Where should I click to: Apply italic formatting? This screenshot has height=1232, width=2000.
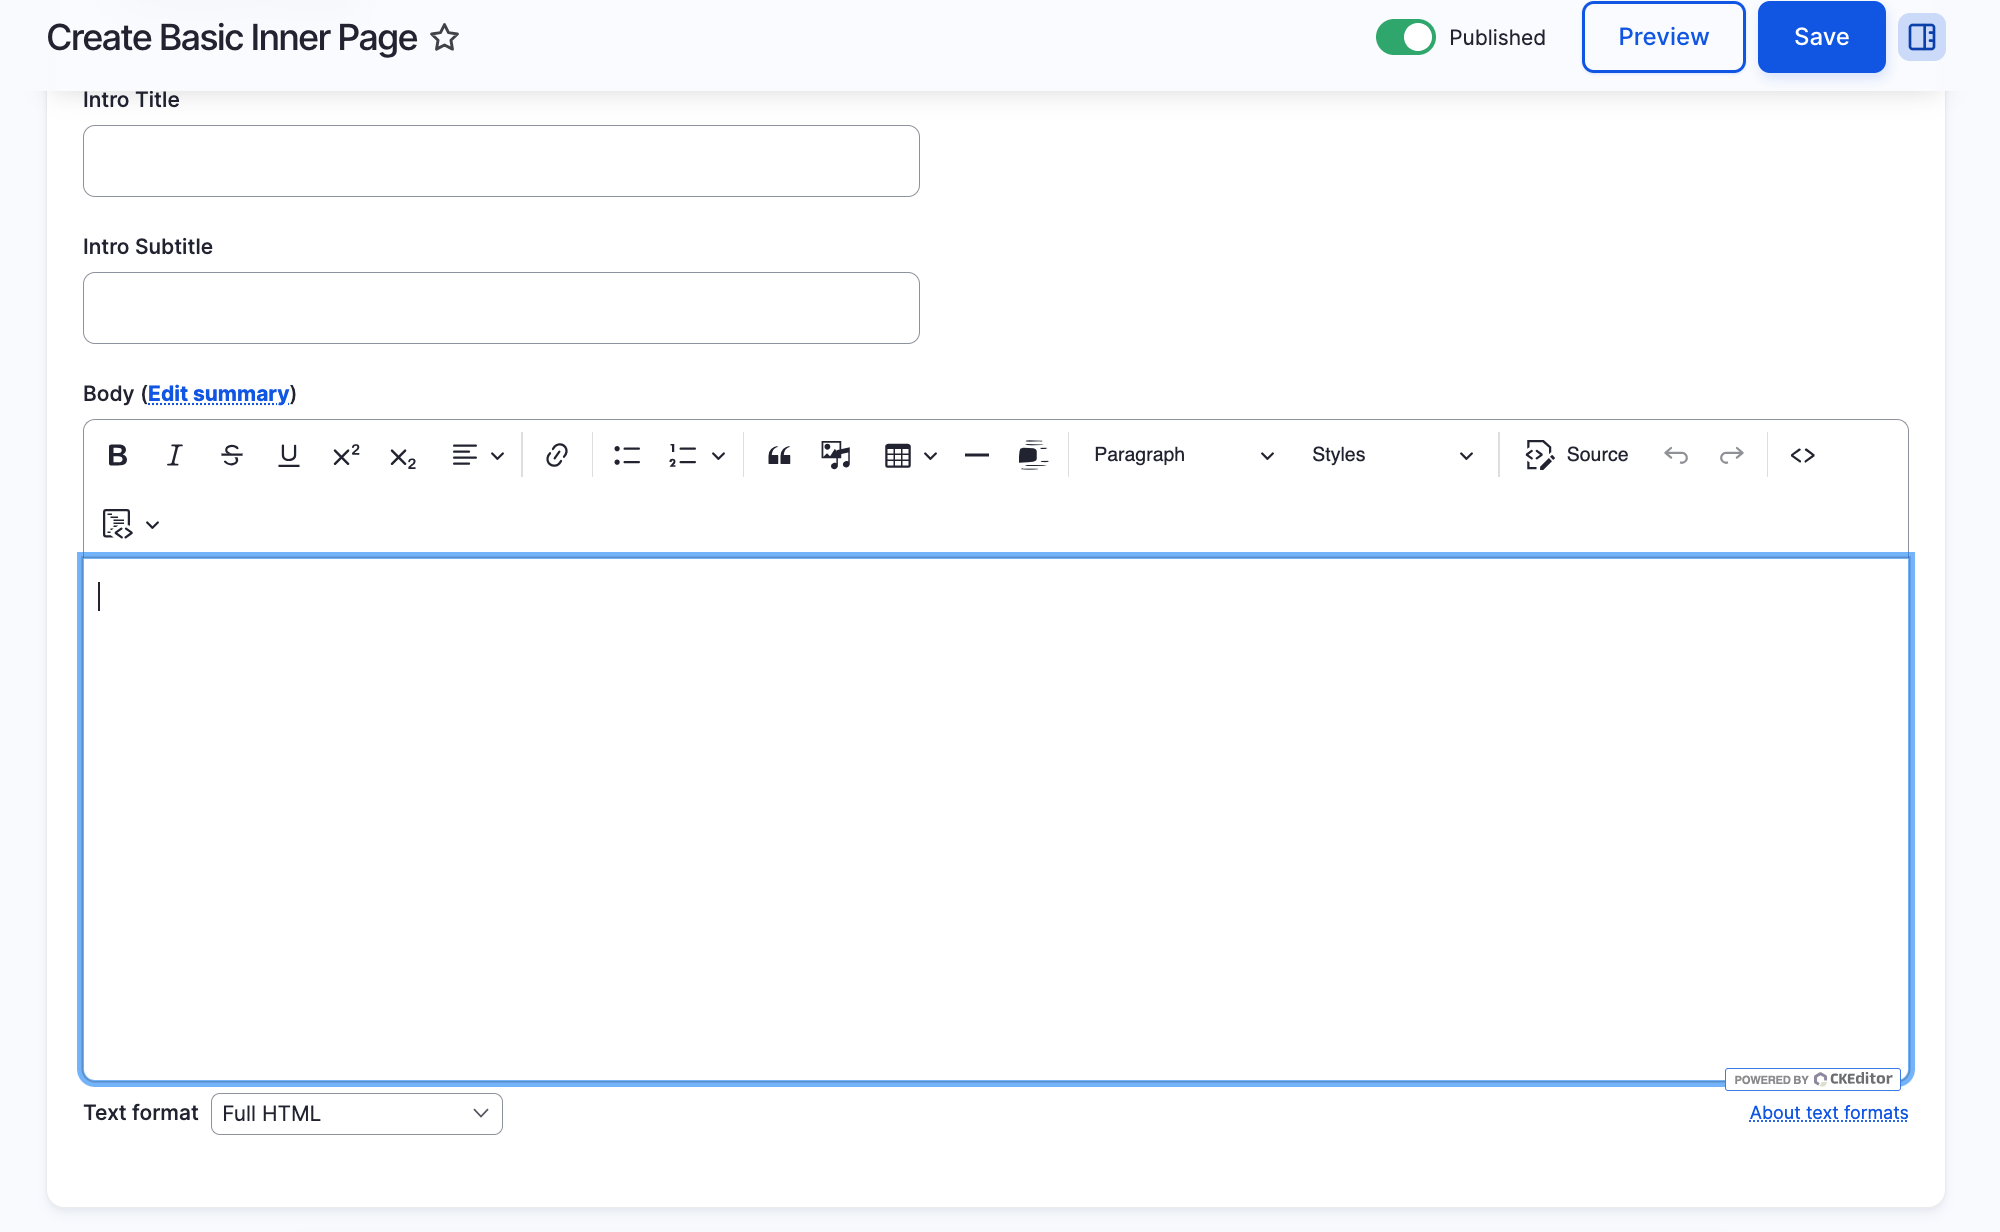(x=174, y=455)
